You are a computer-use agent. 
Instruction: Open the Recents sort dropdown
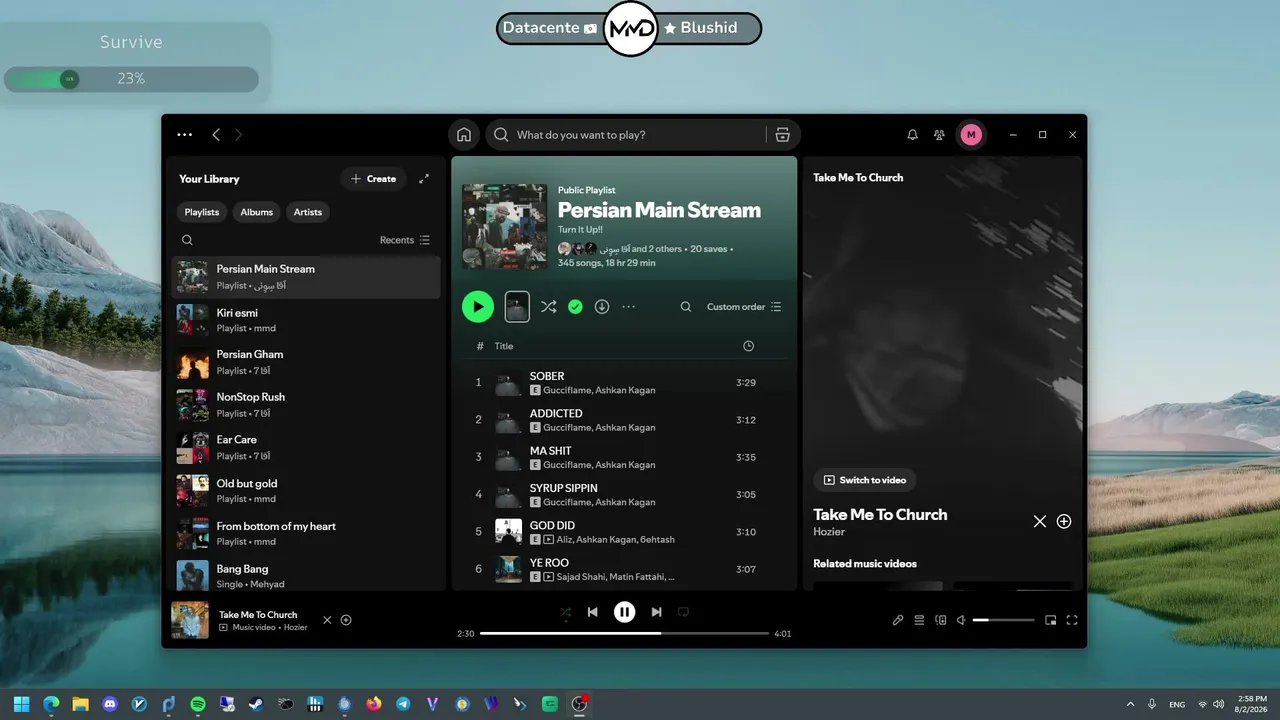point(405,240)
